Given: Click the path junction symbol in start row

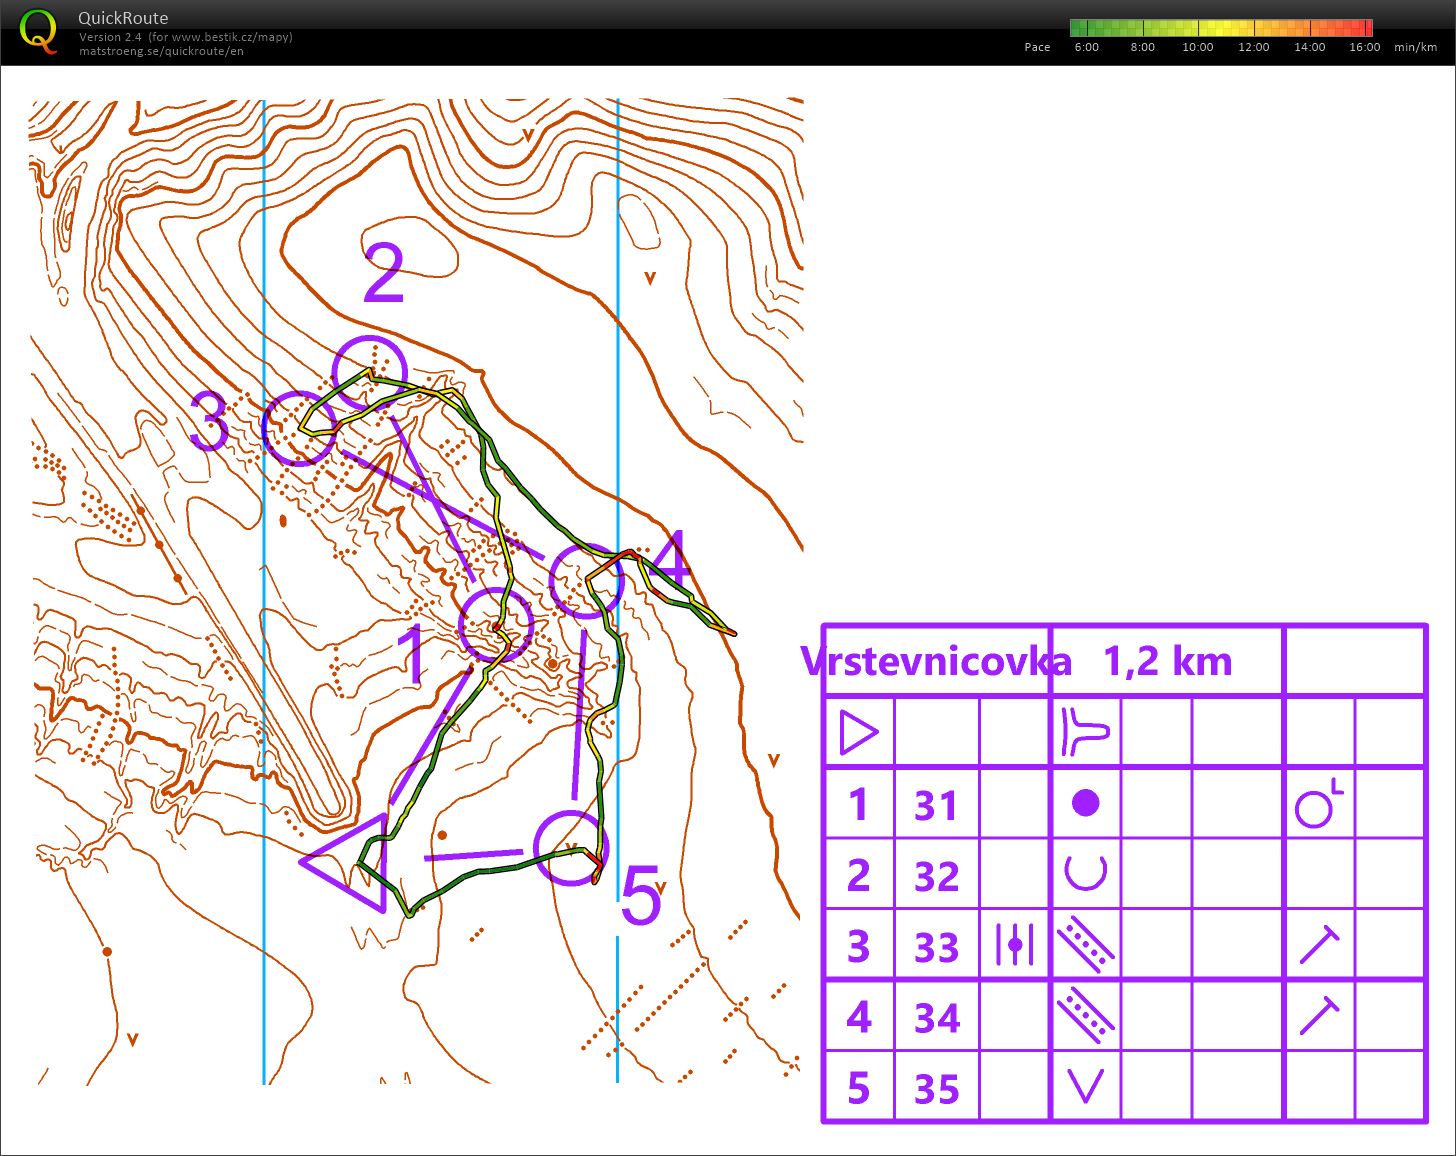Looking at the screenshot, I should 1085,732.
